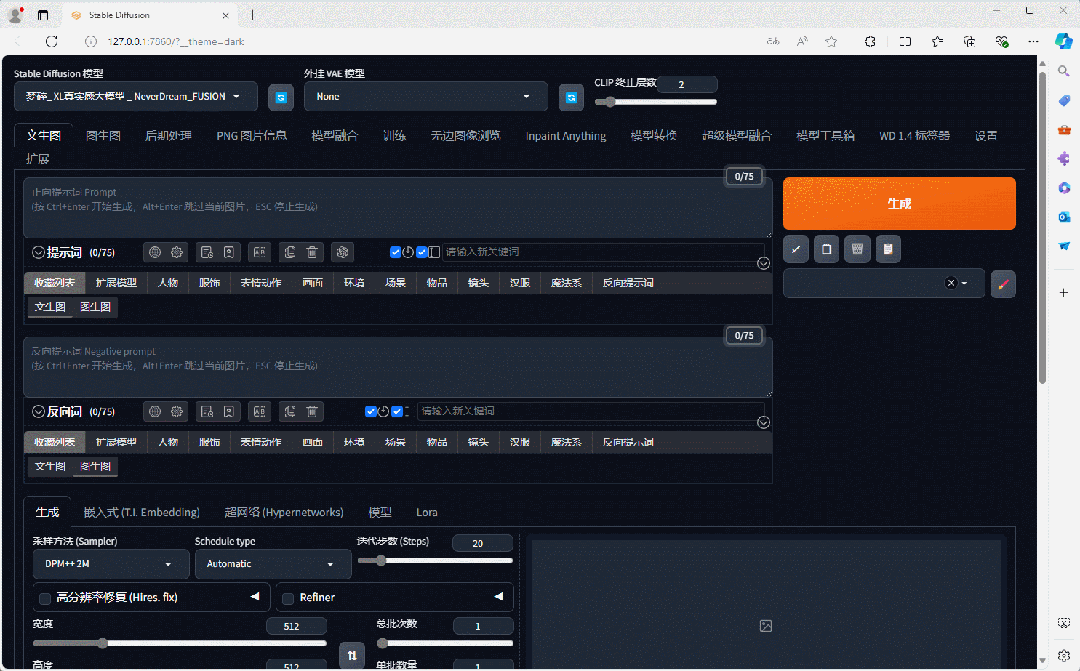Click the trash bin button below 生成

click(x=858, y=249)
